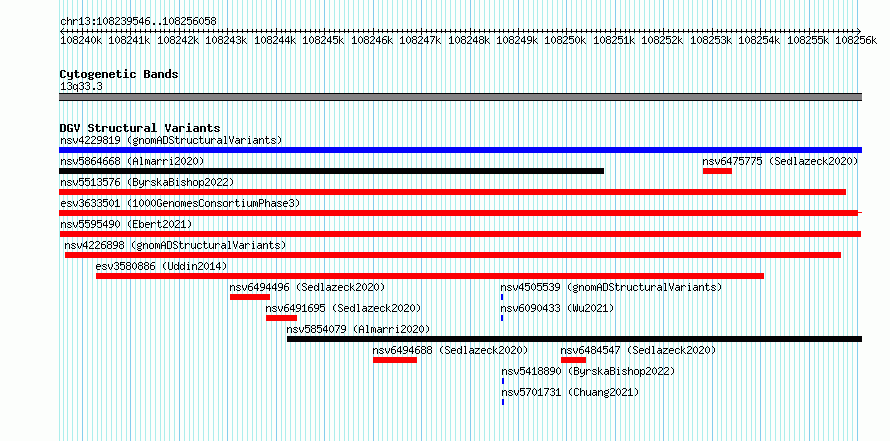The image size is (890, 441).
Task: Click the nsv4229819 gnomAD variant label
Action: (x=171, y=140)
